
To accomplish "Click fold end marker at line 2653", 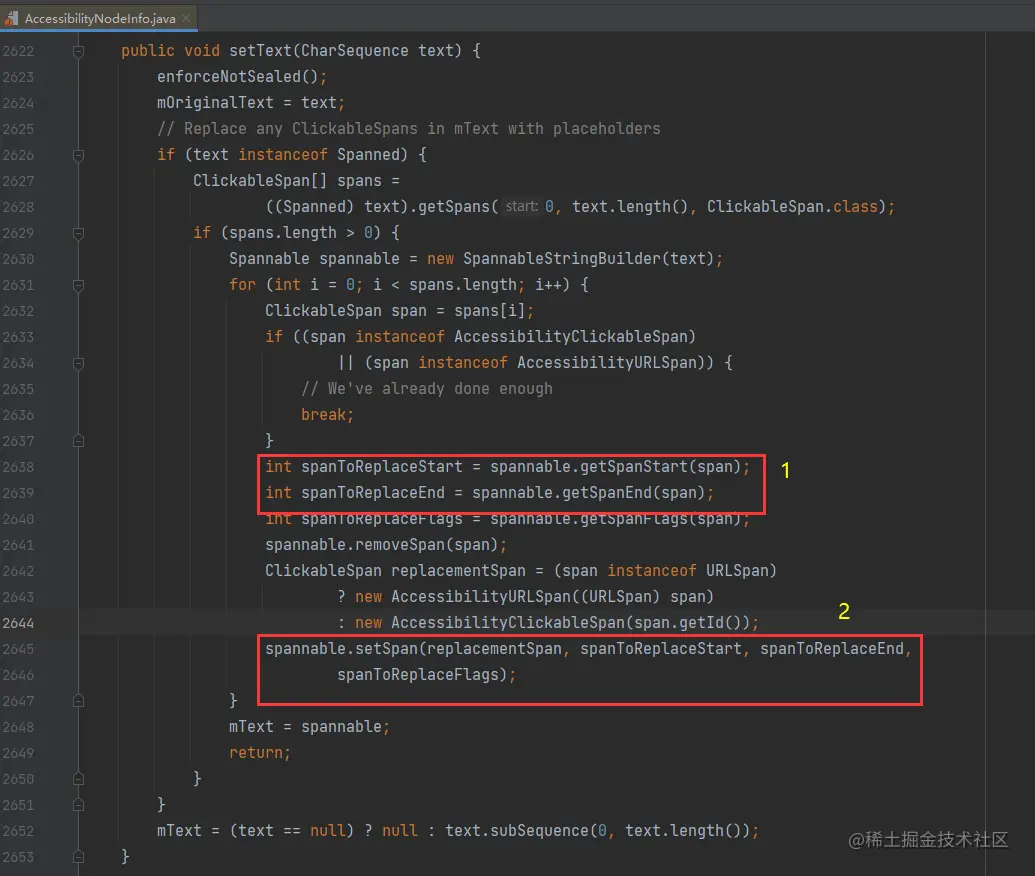I will 78,857.
